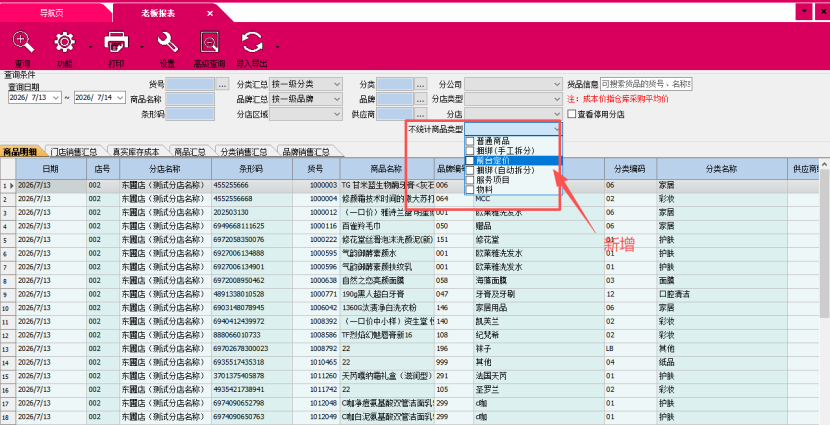The height and width of the screenshot is (425, 830).
Task: Switch to the 门店销售汇总 tab
Action: pos(74,152)
